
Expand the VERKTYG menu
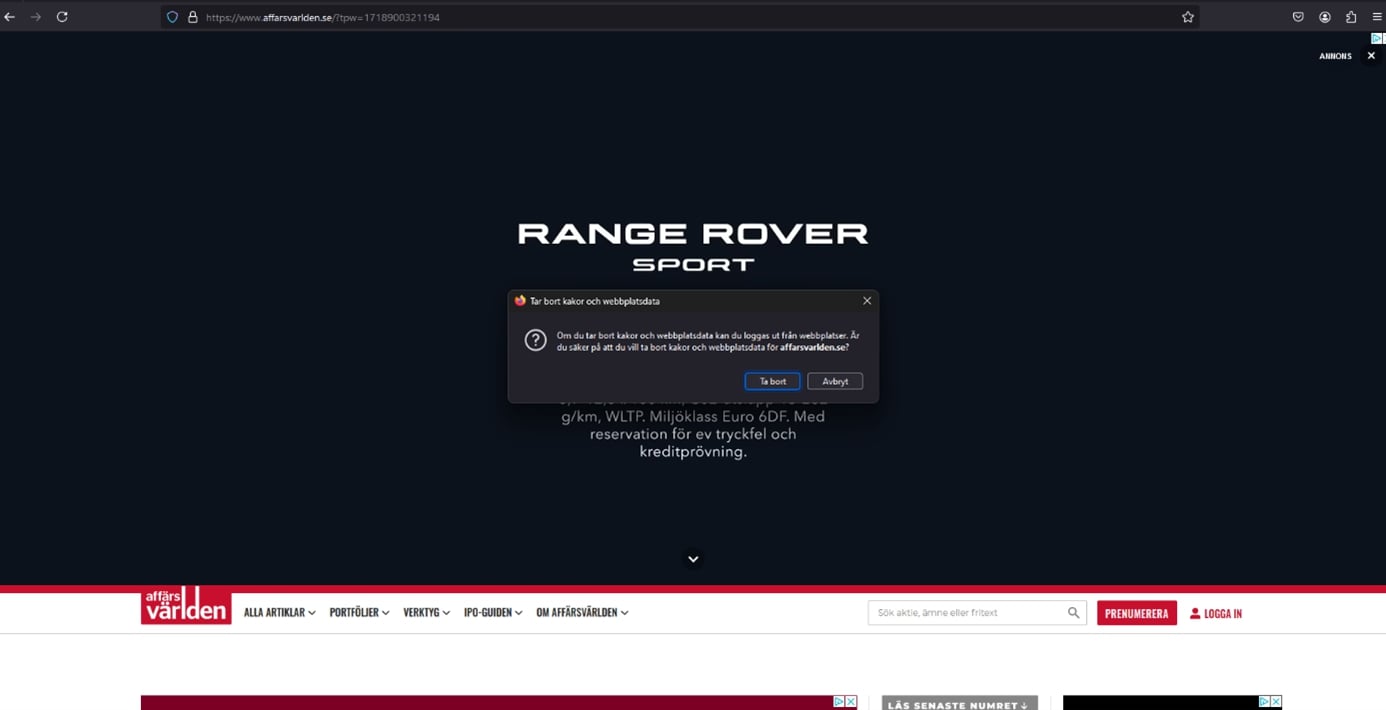(x=427, y=613)
